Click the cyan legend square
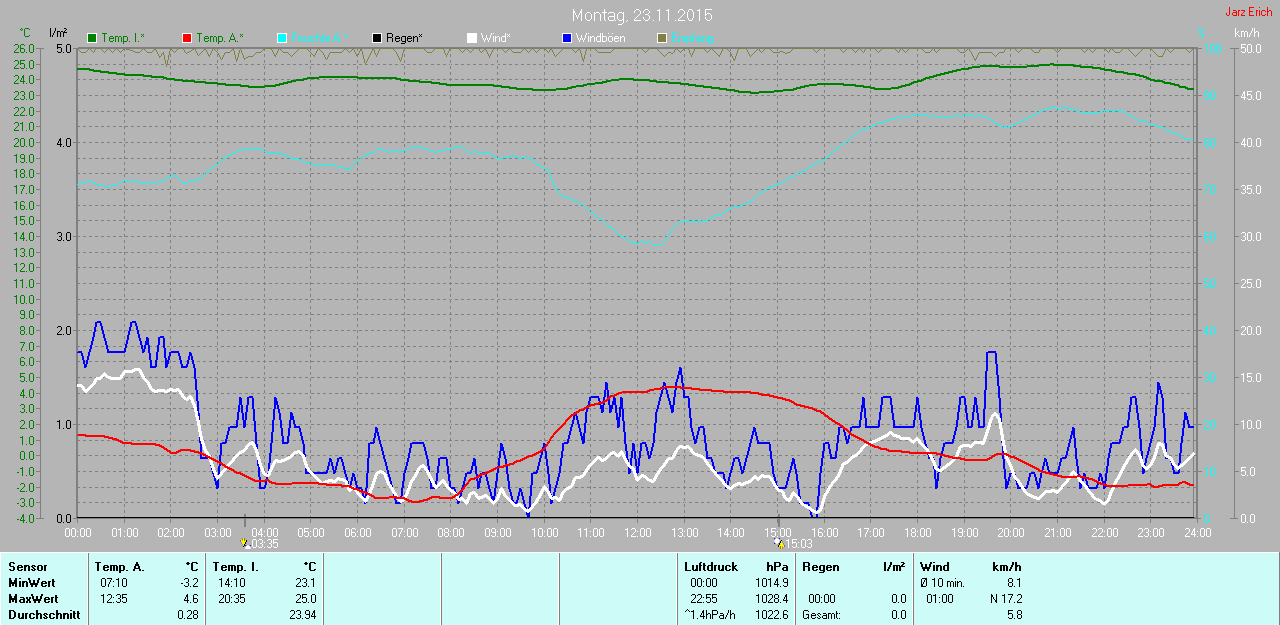The height and width of the screenshot is (625, 1280). [282, 38]
